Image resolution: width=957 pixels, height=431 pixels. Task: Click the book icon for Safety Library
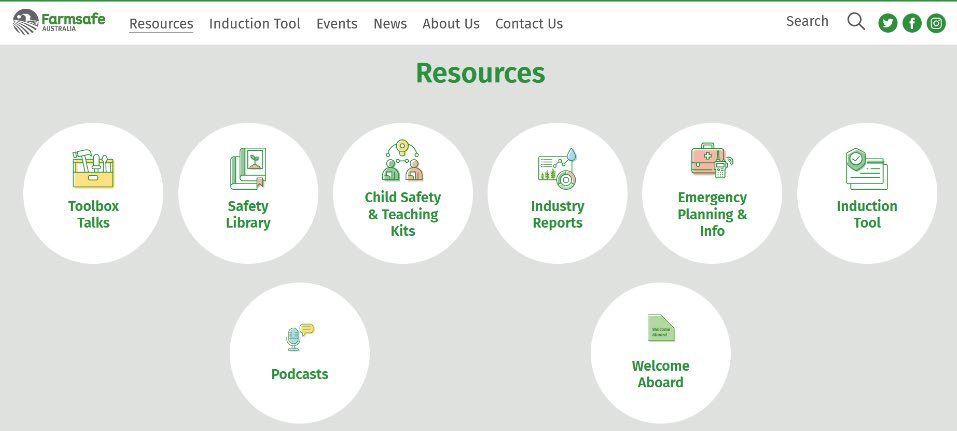248,168
